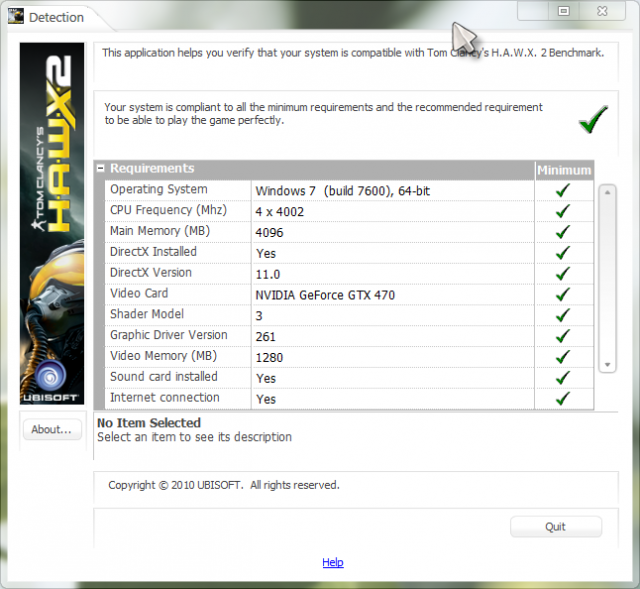Click the 4096 memory value
640x589 pixels.
tap(269, 233)
